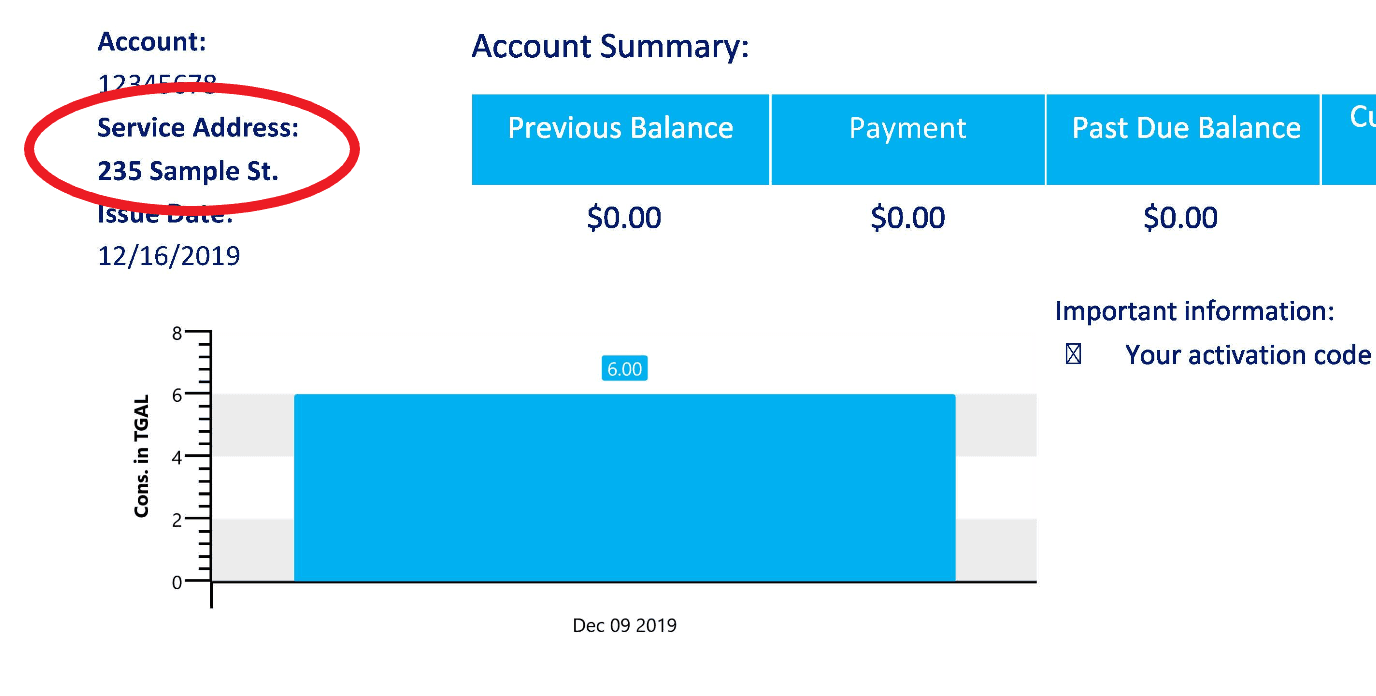Click the Previous Balance header cell

point(620,139)
